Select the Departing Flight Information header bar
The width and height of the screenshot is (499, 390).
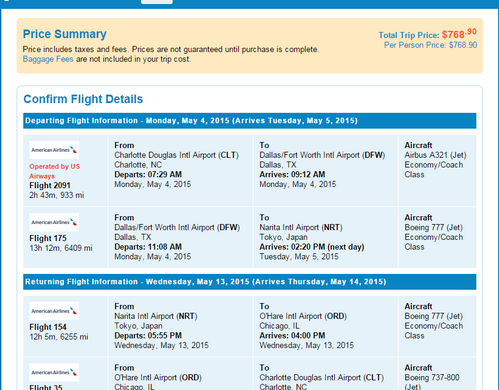(250, 121)
